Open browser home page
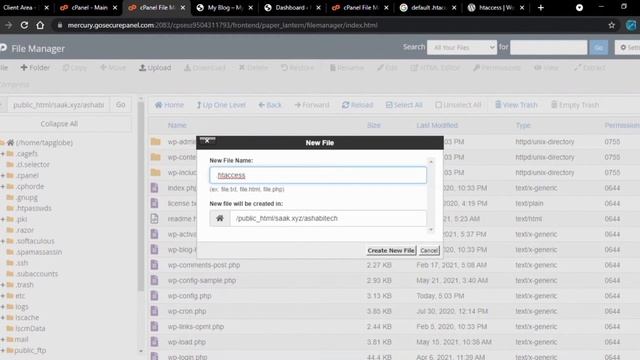 point(40,25)
